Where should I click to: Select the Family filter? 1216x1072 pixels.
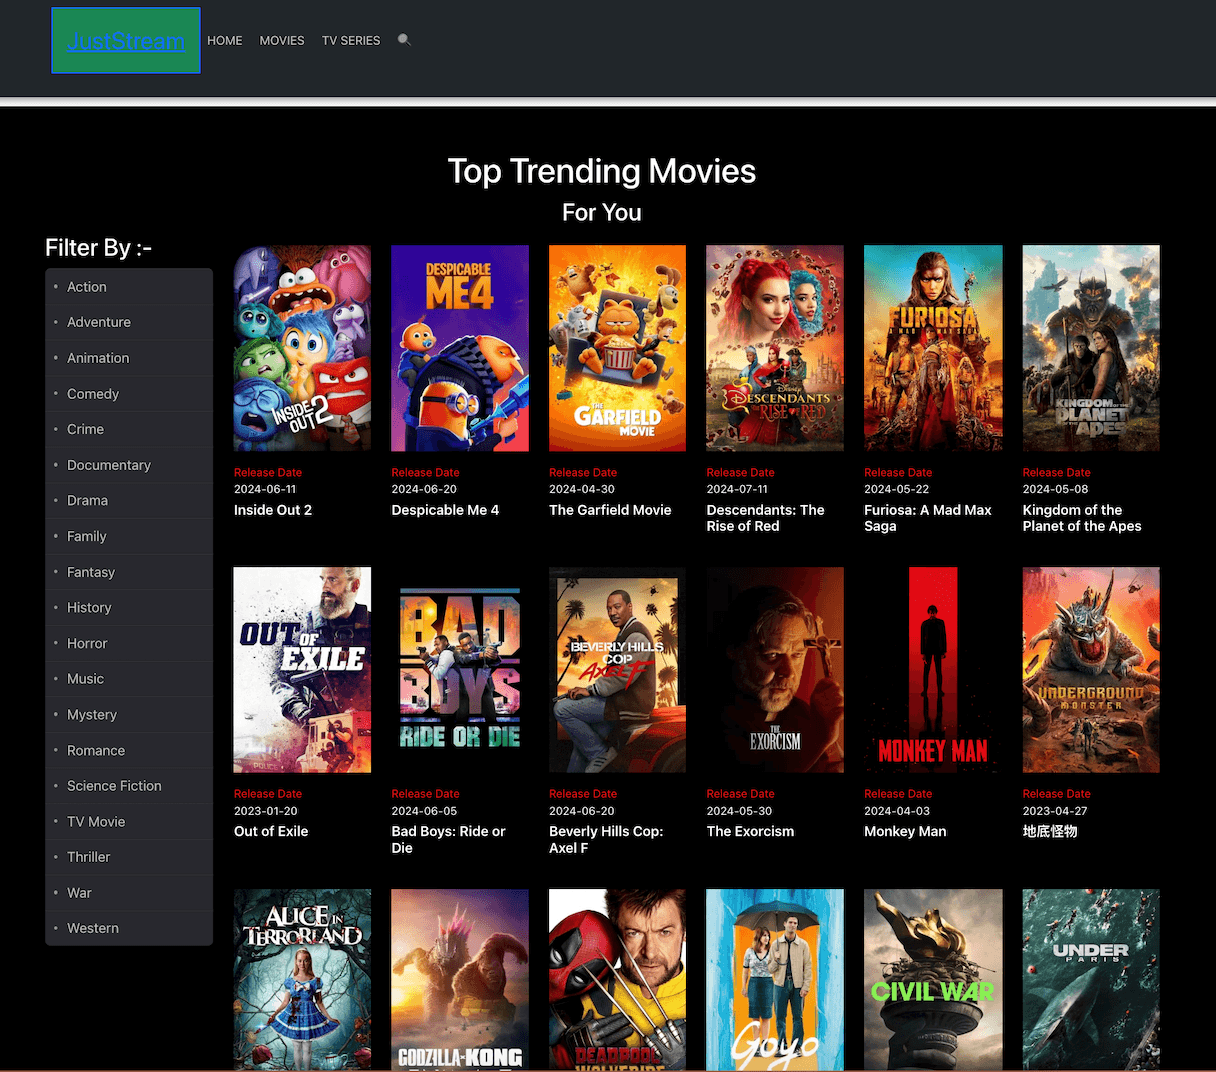(129, 536)
